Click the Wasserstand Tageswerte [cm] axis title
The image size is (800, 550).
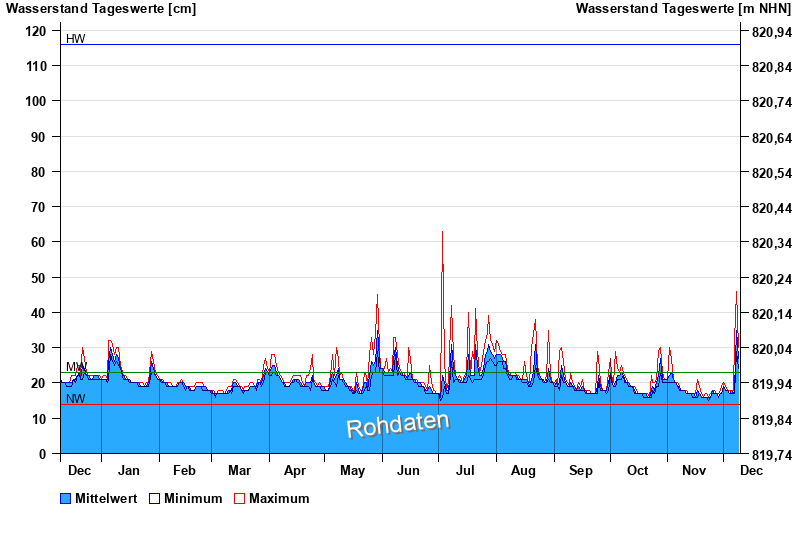[x=101, y=9]
